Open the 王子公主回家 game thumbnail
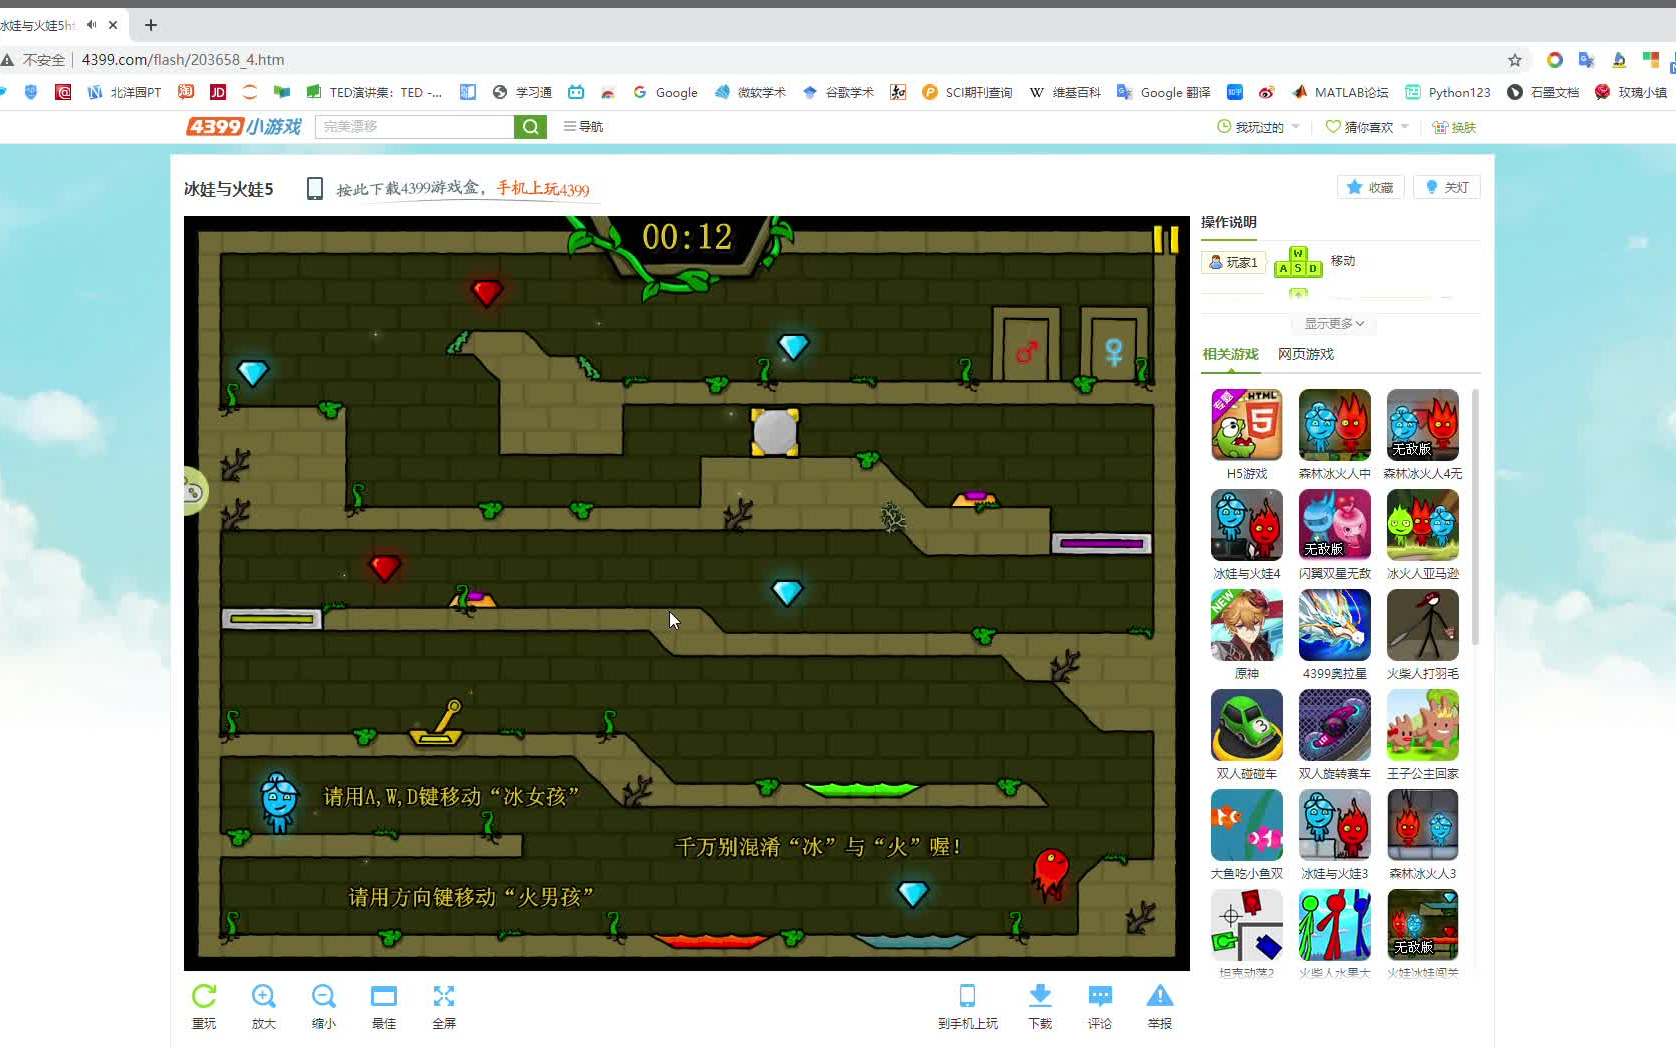 (1422, 725)
